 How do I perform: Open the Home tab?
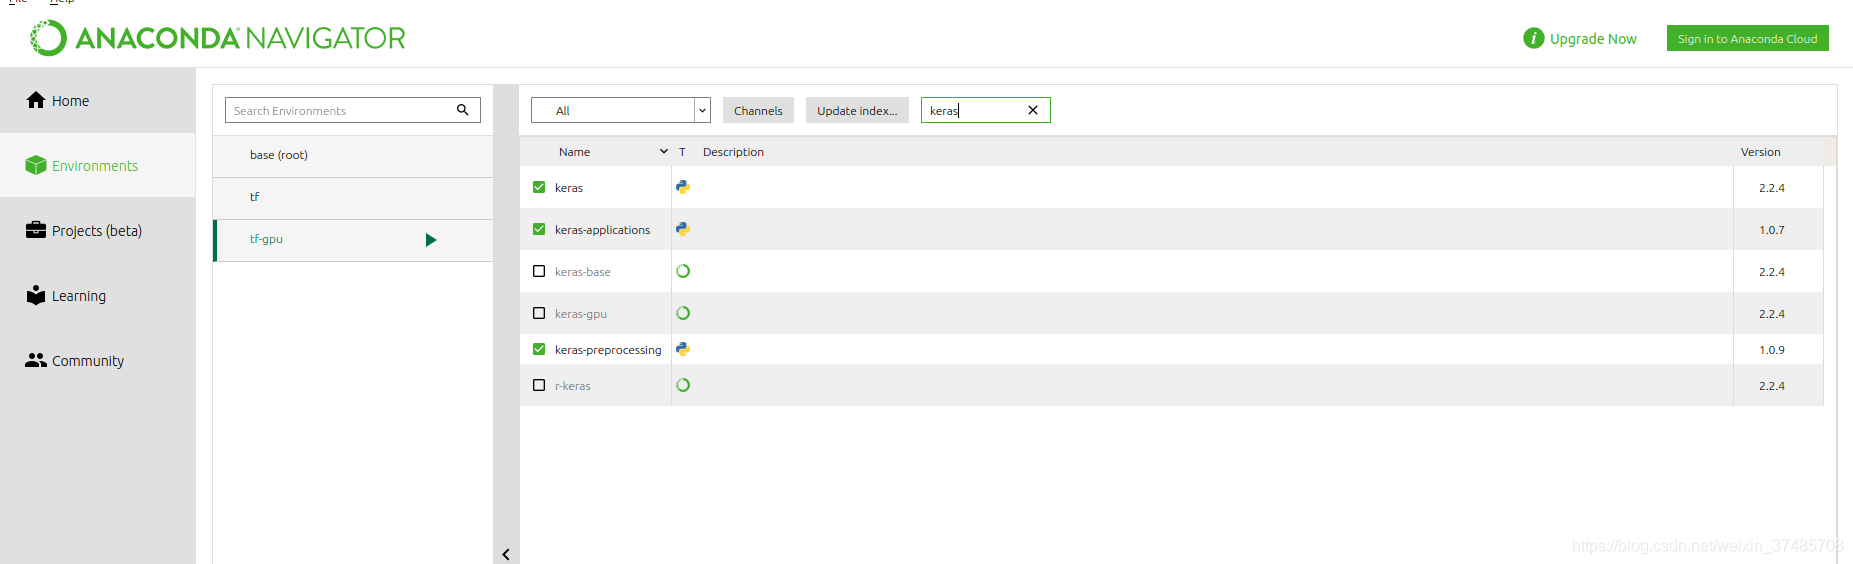coord(98,101)
